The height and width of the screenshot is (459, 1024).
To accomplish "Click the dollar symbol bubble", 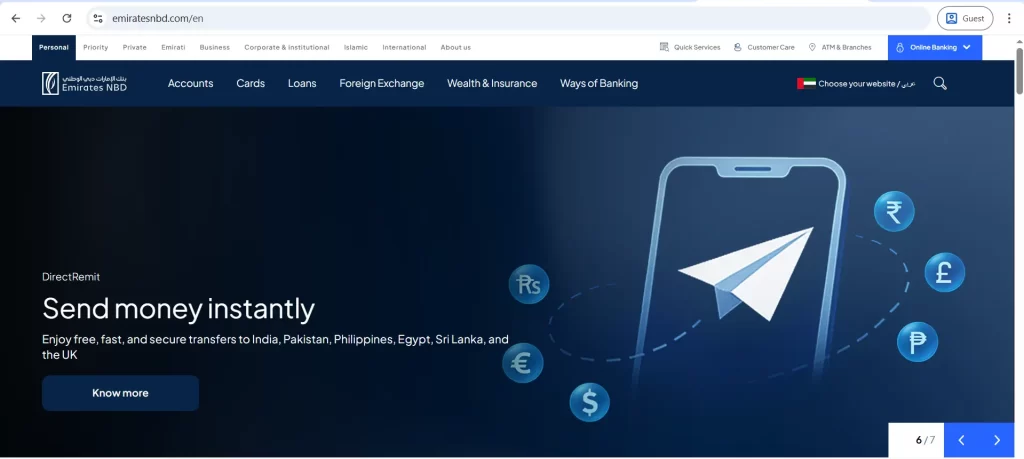I will [x=589, y=402].
